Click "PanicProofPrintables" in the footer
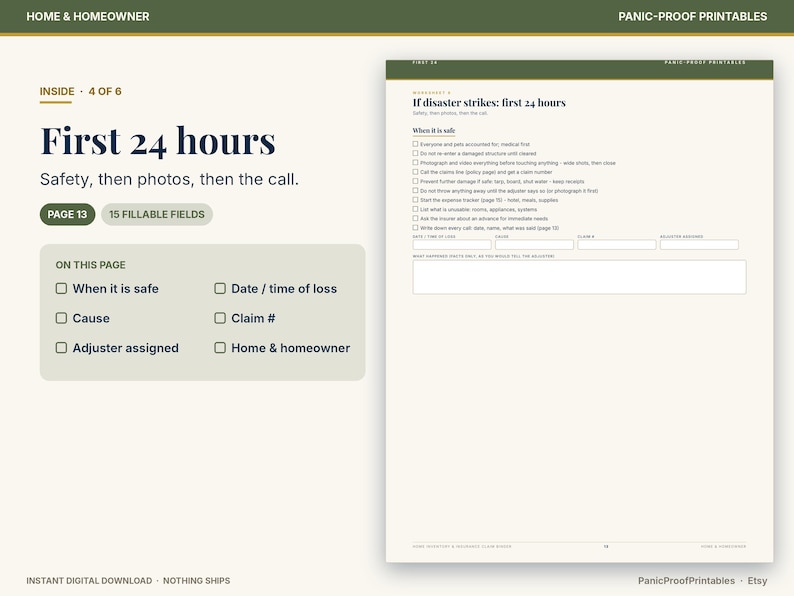Screen dimensions: 794x596 point(686,581)
